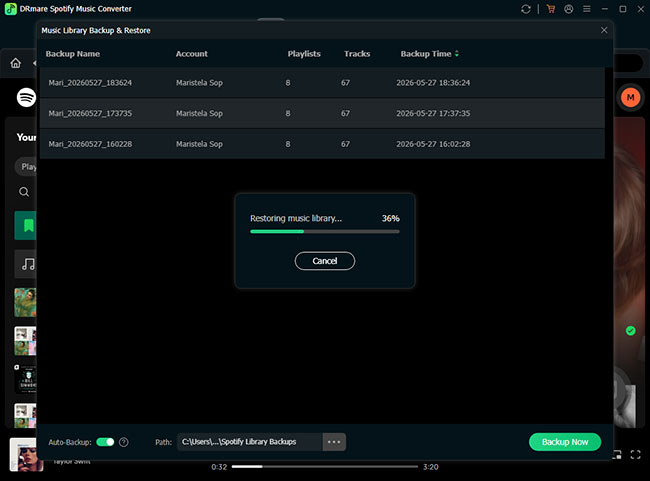
Task: Click backup time 2026-05-27 18:36:24
Action: pos(433,83)
